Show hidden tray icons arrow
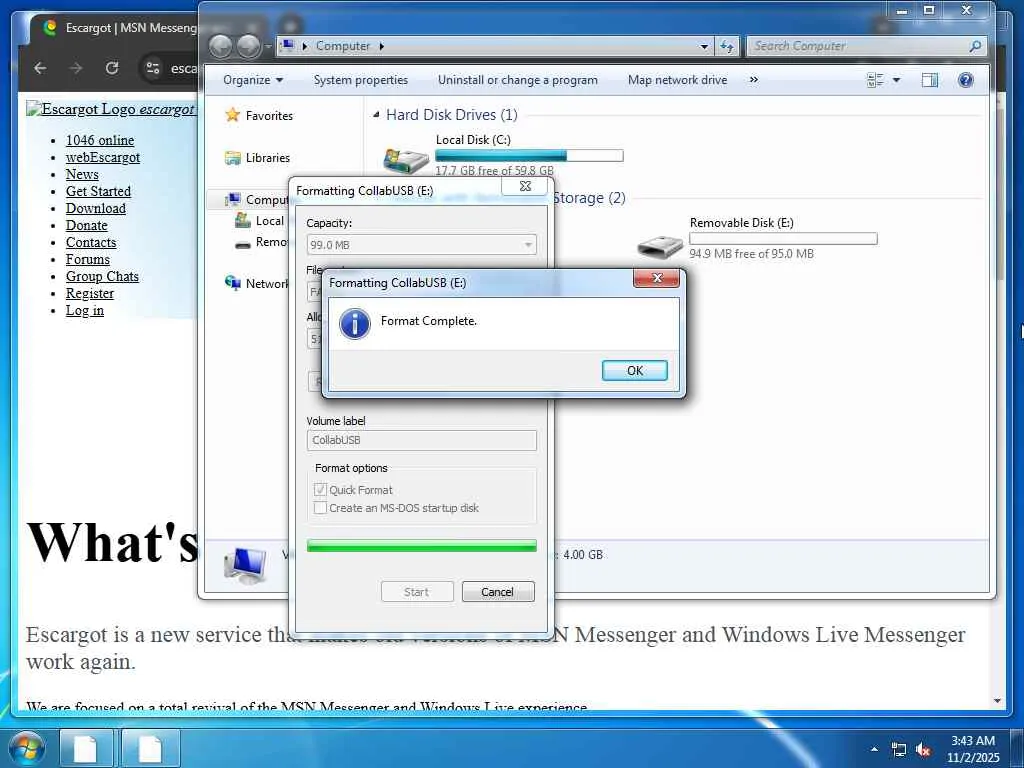1024x768 pixels. click(x=874, y=749)
